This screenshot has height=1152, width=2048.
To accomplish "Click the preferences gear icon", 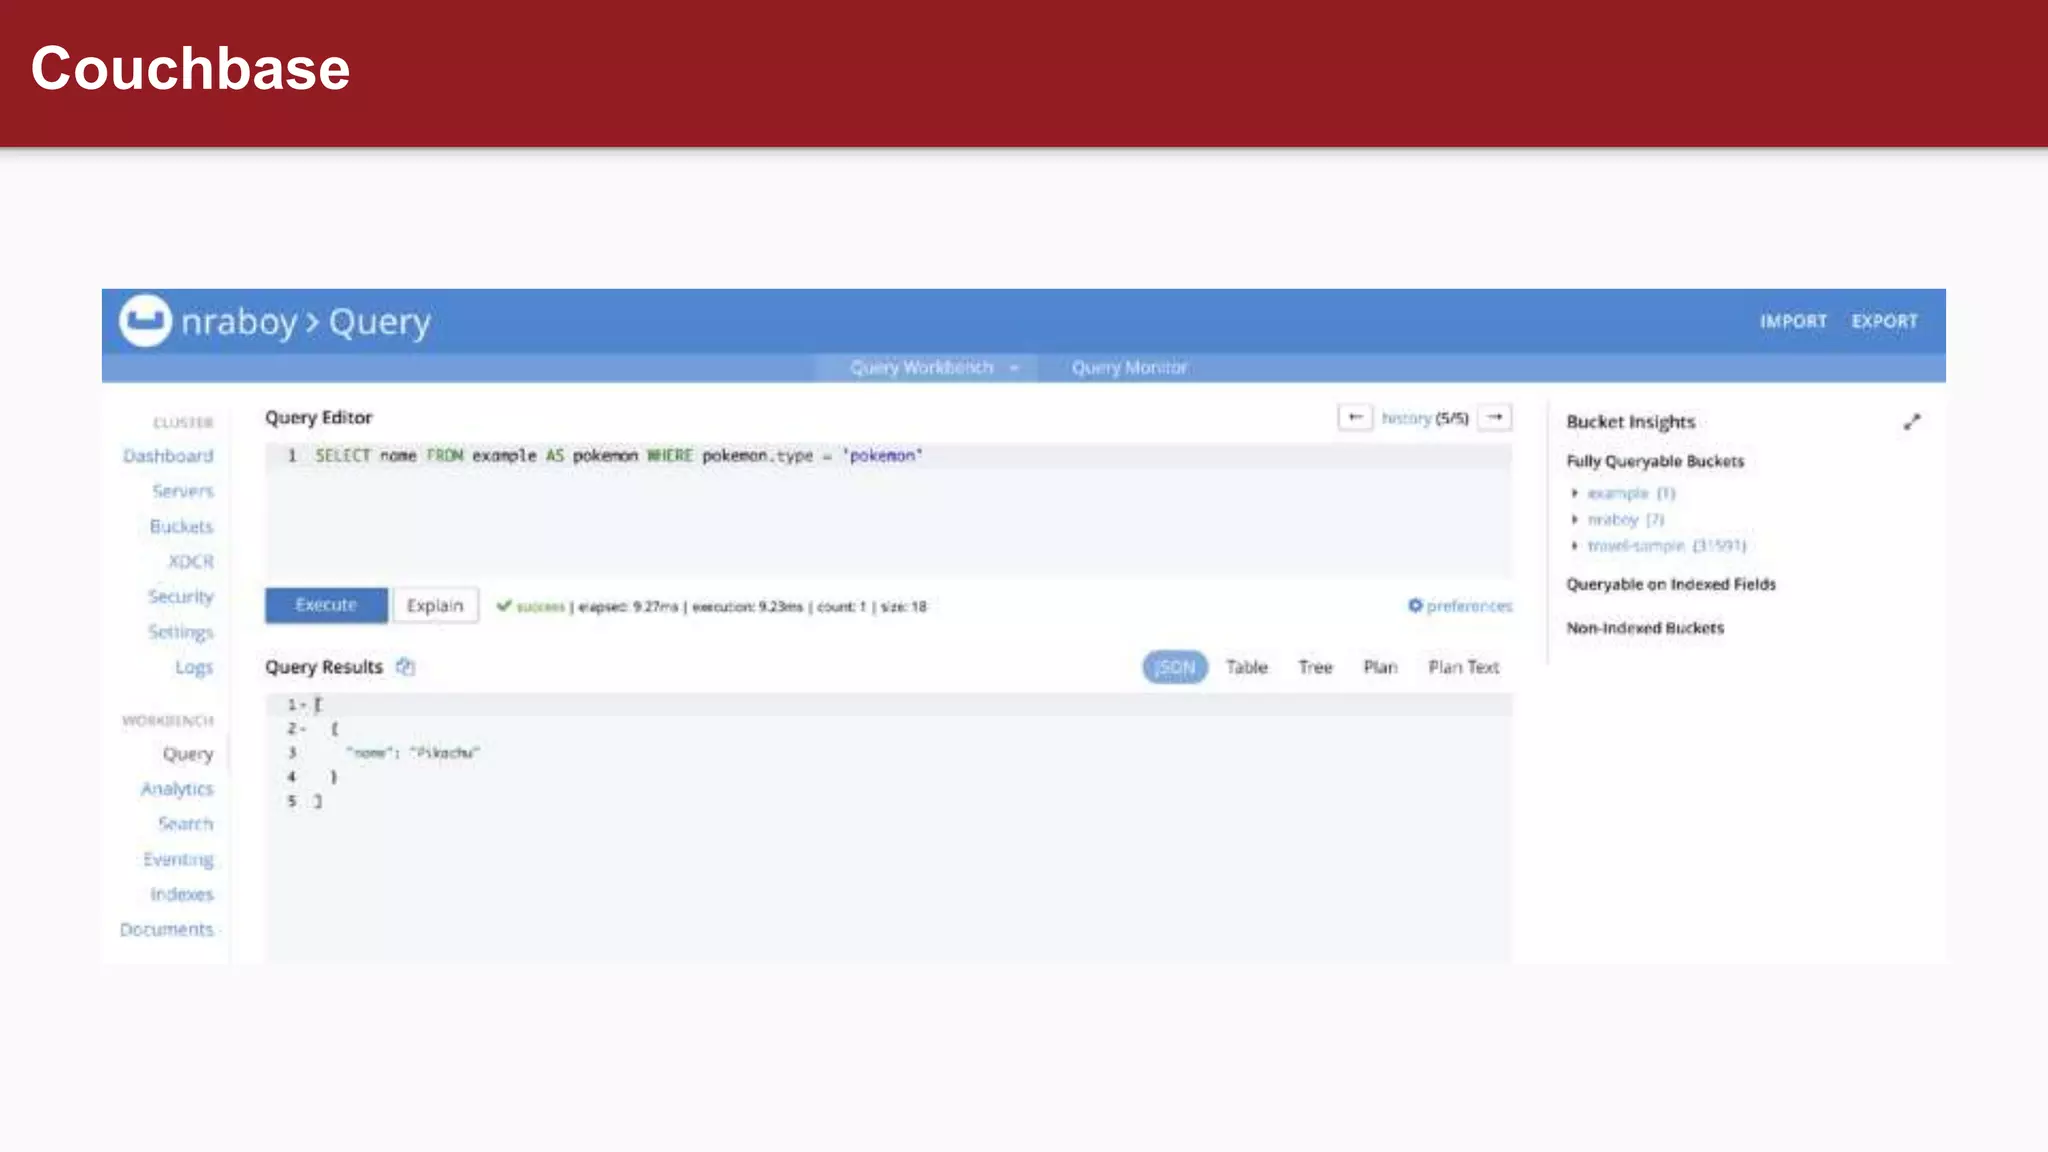I will pos(1415,605).
